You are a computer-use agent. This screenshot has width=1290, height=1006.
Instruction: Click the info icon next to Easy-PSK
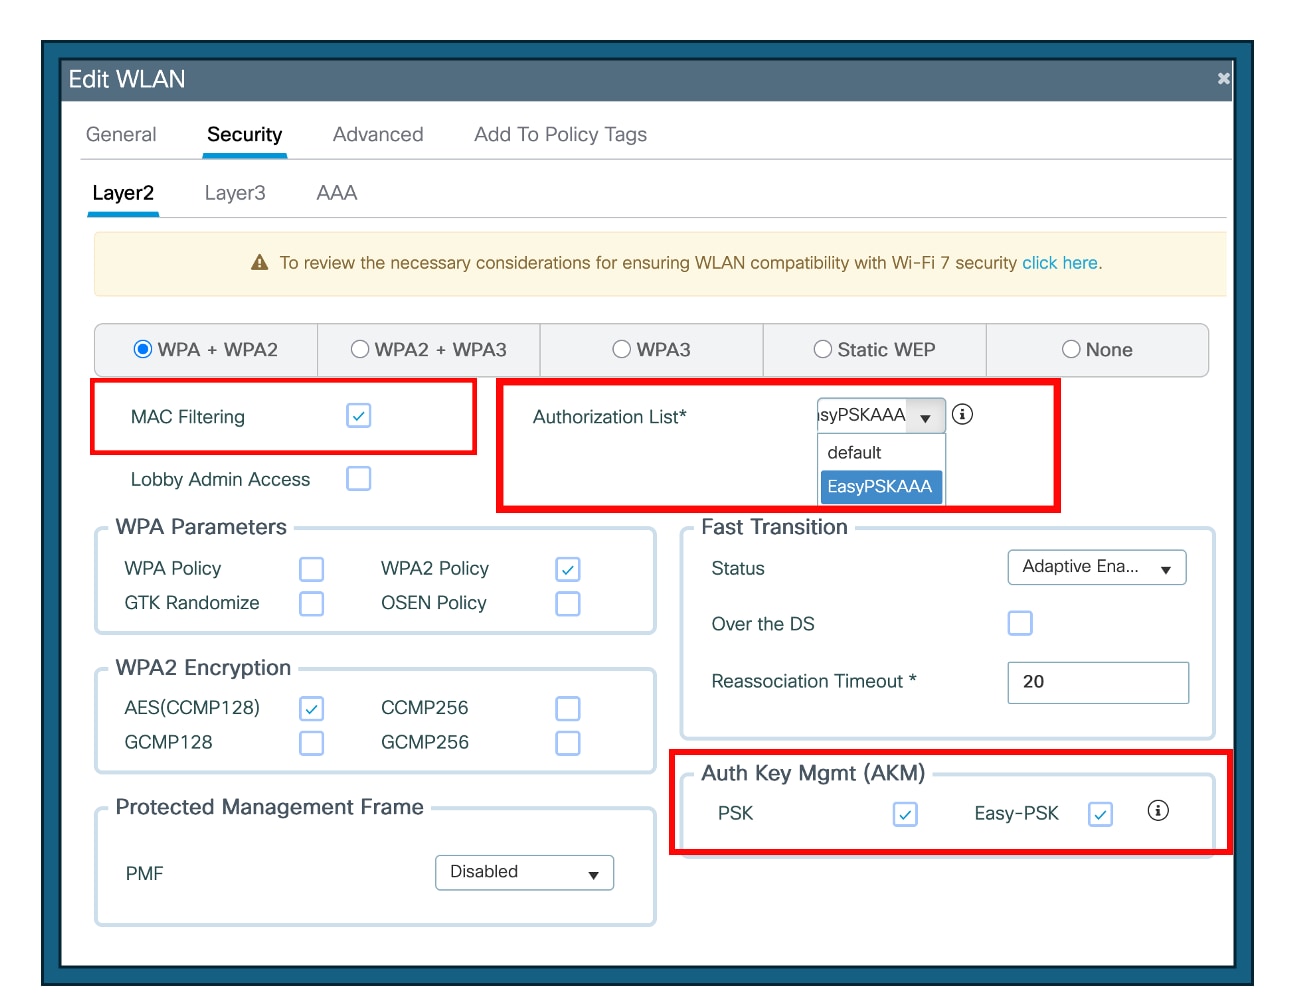point(1158,811)
